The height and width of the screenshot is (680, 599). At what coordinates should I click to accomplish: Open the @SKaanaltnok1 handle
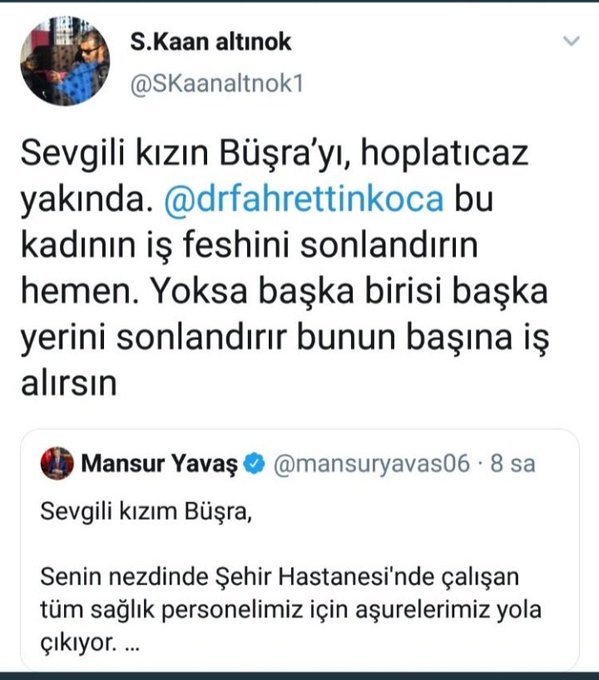[x=217, y=83]
